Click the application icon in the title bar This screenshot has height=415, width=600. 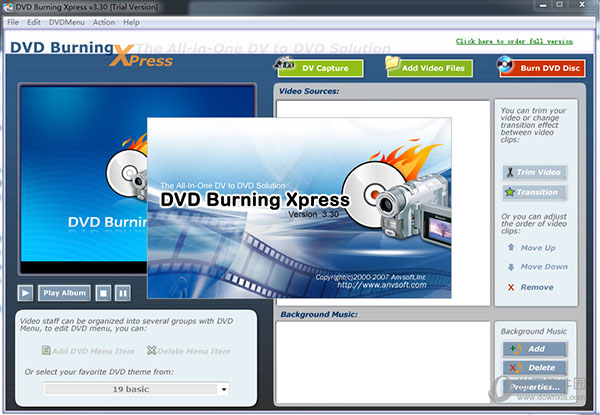click(x=8, y=7)
